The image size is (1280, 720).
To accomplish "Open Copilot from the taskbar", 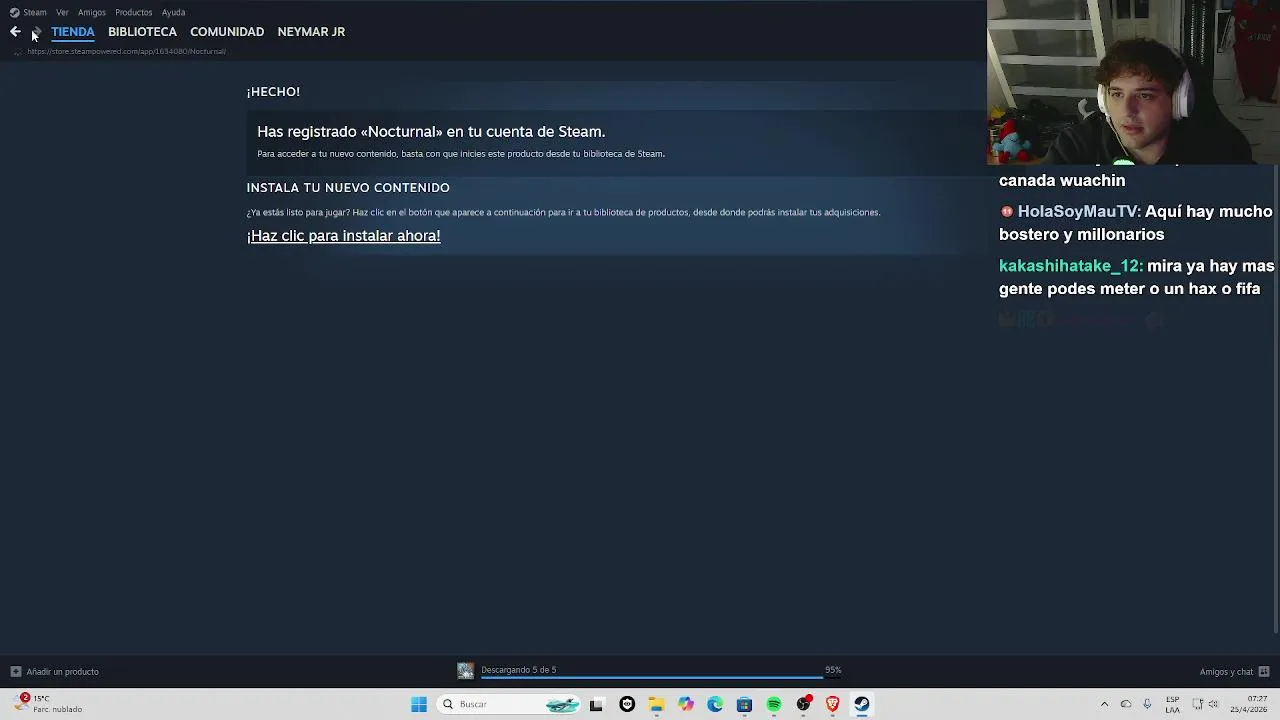I will 685,705.
